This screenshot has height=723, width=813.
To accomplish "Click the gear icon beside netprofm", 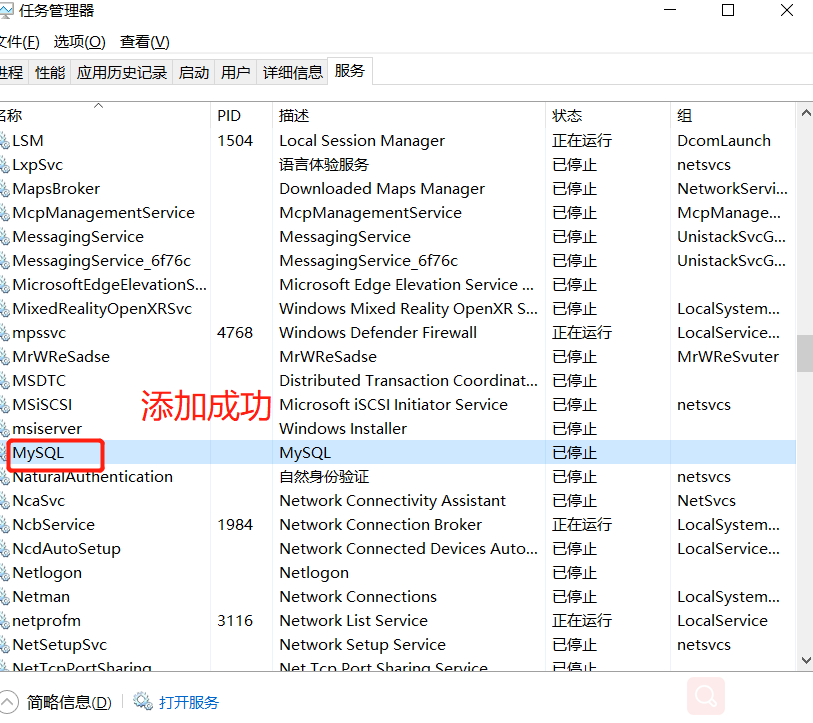I will pos(5,621).
